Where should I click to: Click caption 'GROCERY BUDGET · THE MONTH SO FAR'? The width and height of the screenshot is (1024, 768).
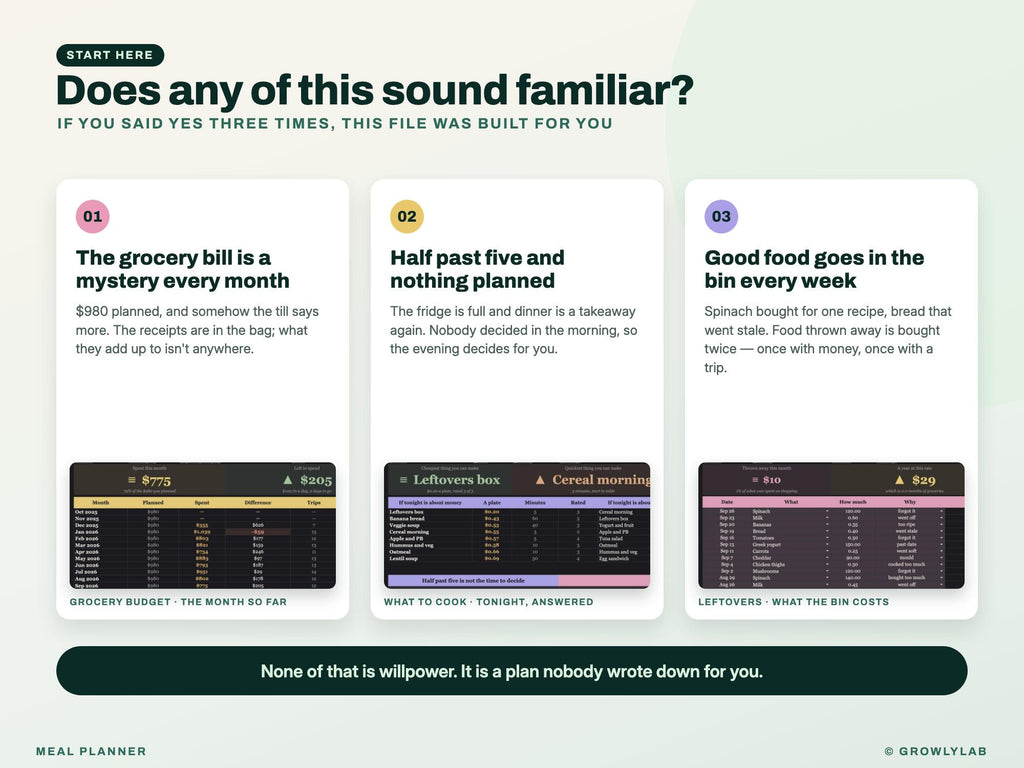coord(178,601)
